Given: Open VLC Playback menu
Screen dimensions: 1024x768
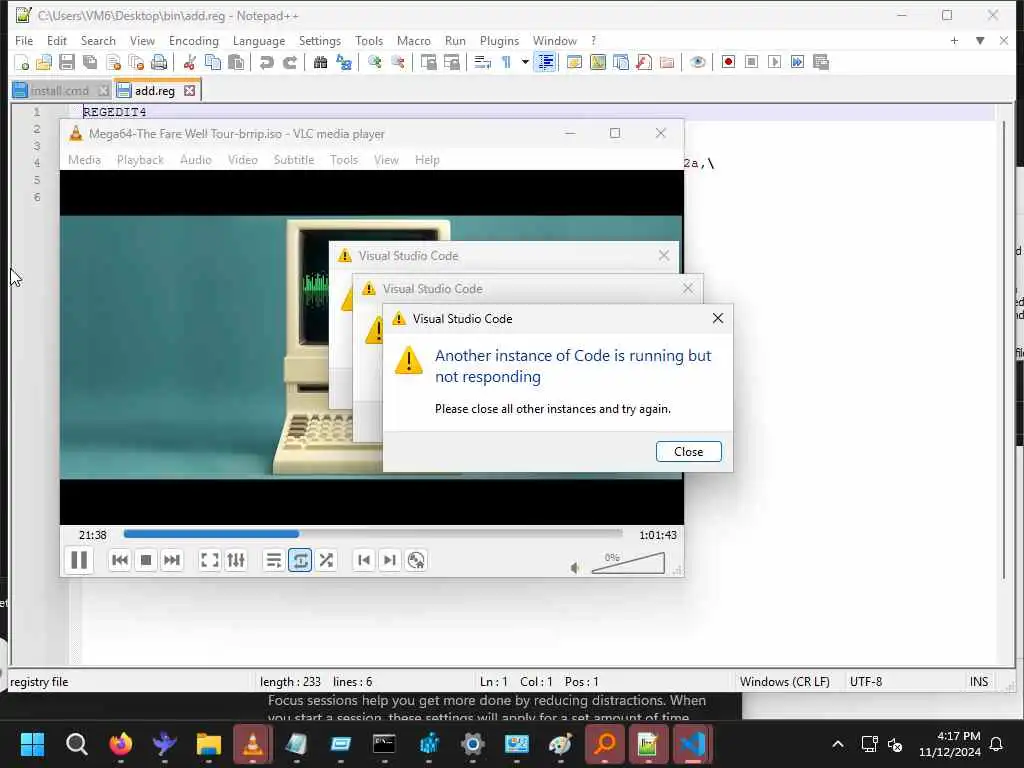Looking at the screenshot, I should click(x=140, y=160).
